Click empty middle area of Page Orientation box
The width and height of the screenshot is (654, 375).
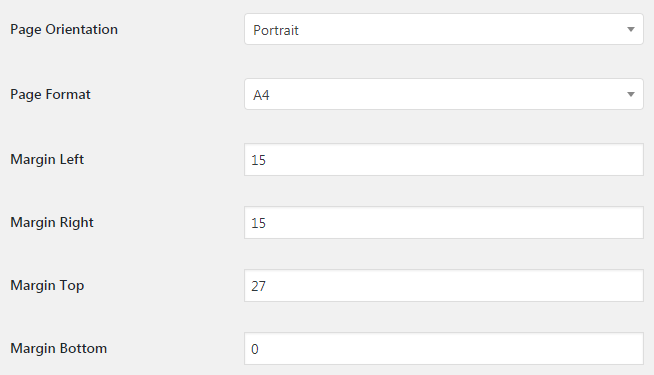pyautogui.click(x=459, y=29)
